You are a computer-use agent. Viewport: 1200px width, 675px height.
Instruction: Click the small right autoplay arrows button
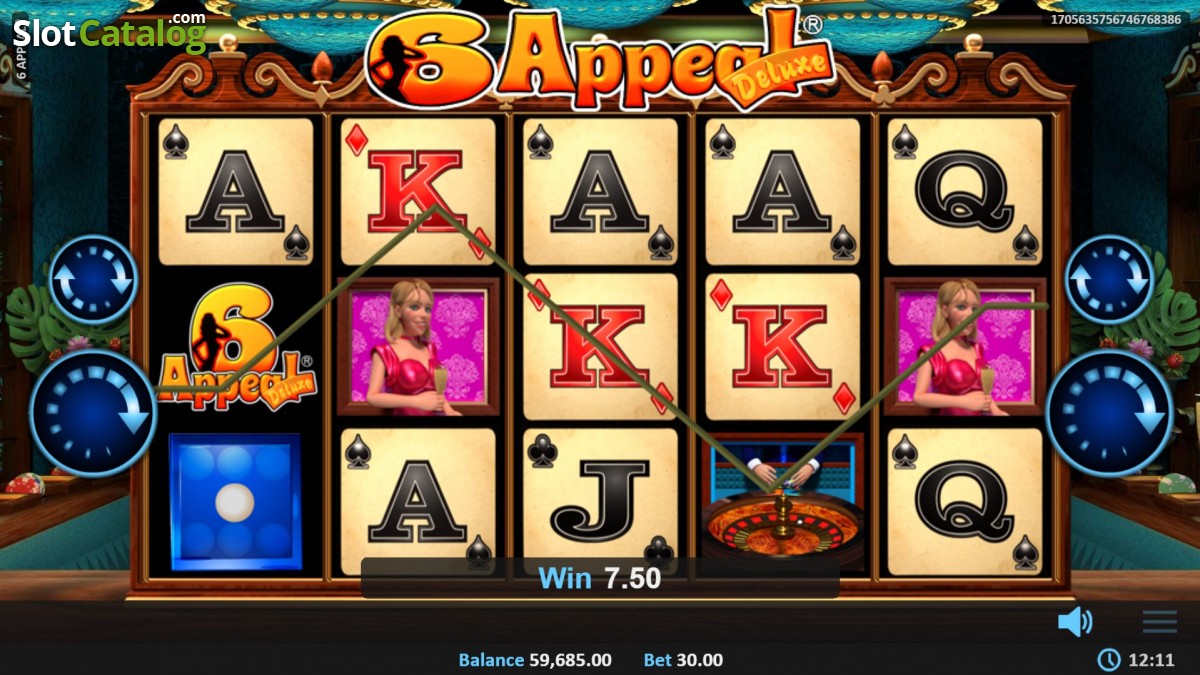coord(1108,280)
